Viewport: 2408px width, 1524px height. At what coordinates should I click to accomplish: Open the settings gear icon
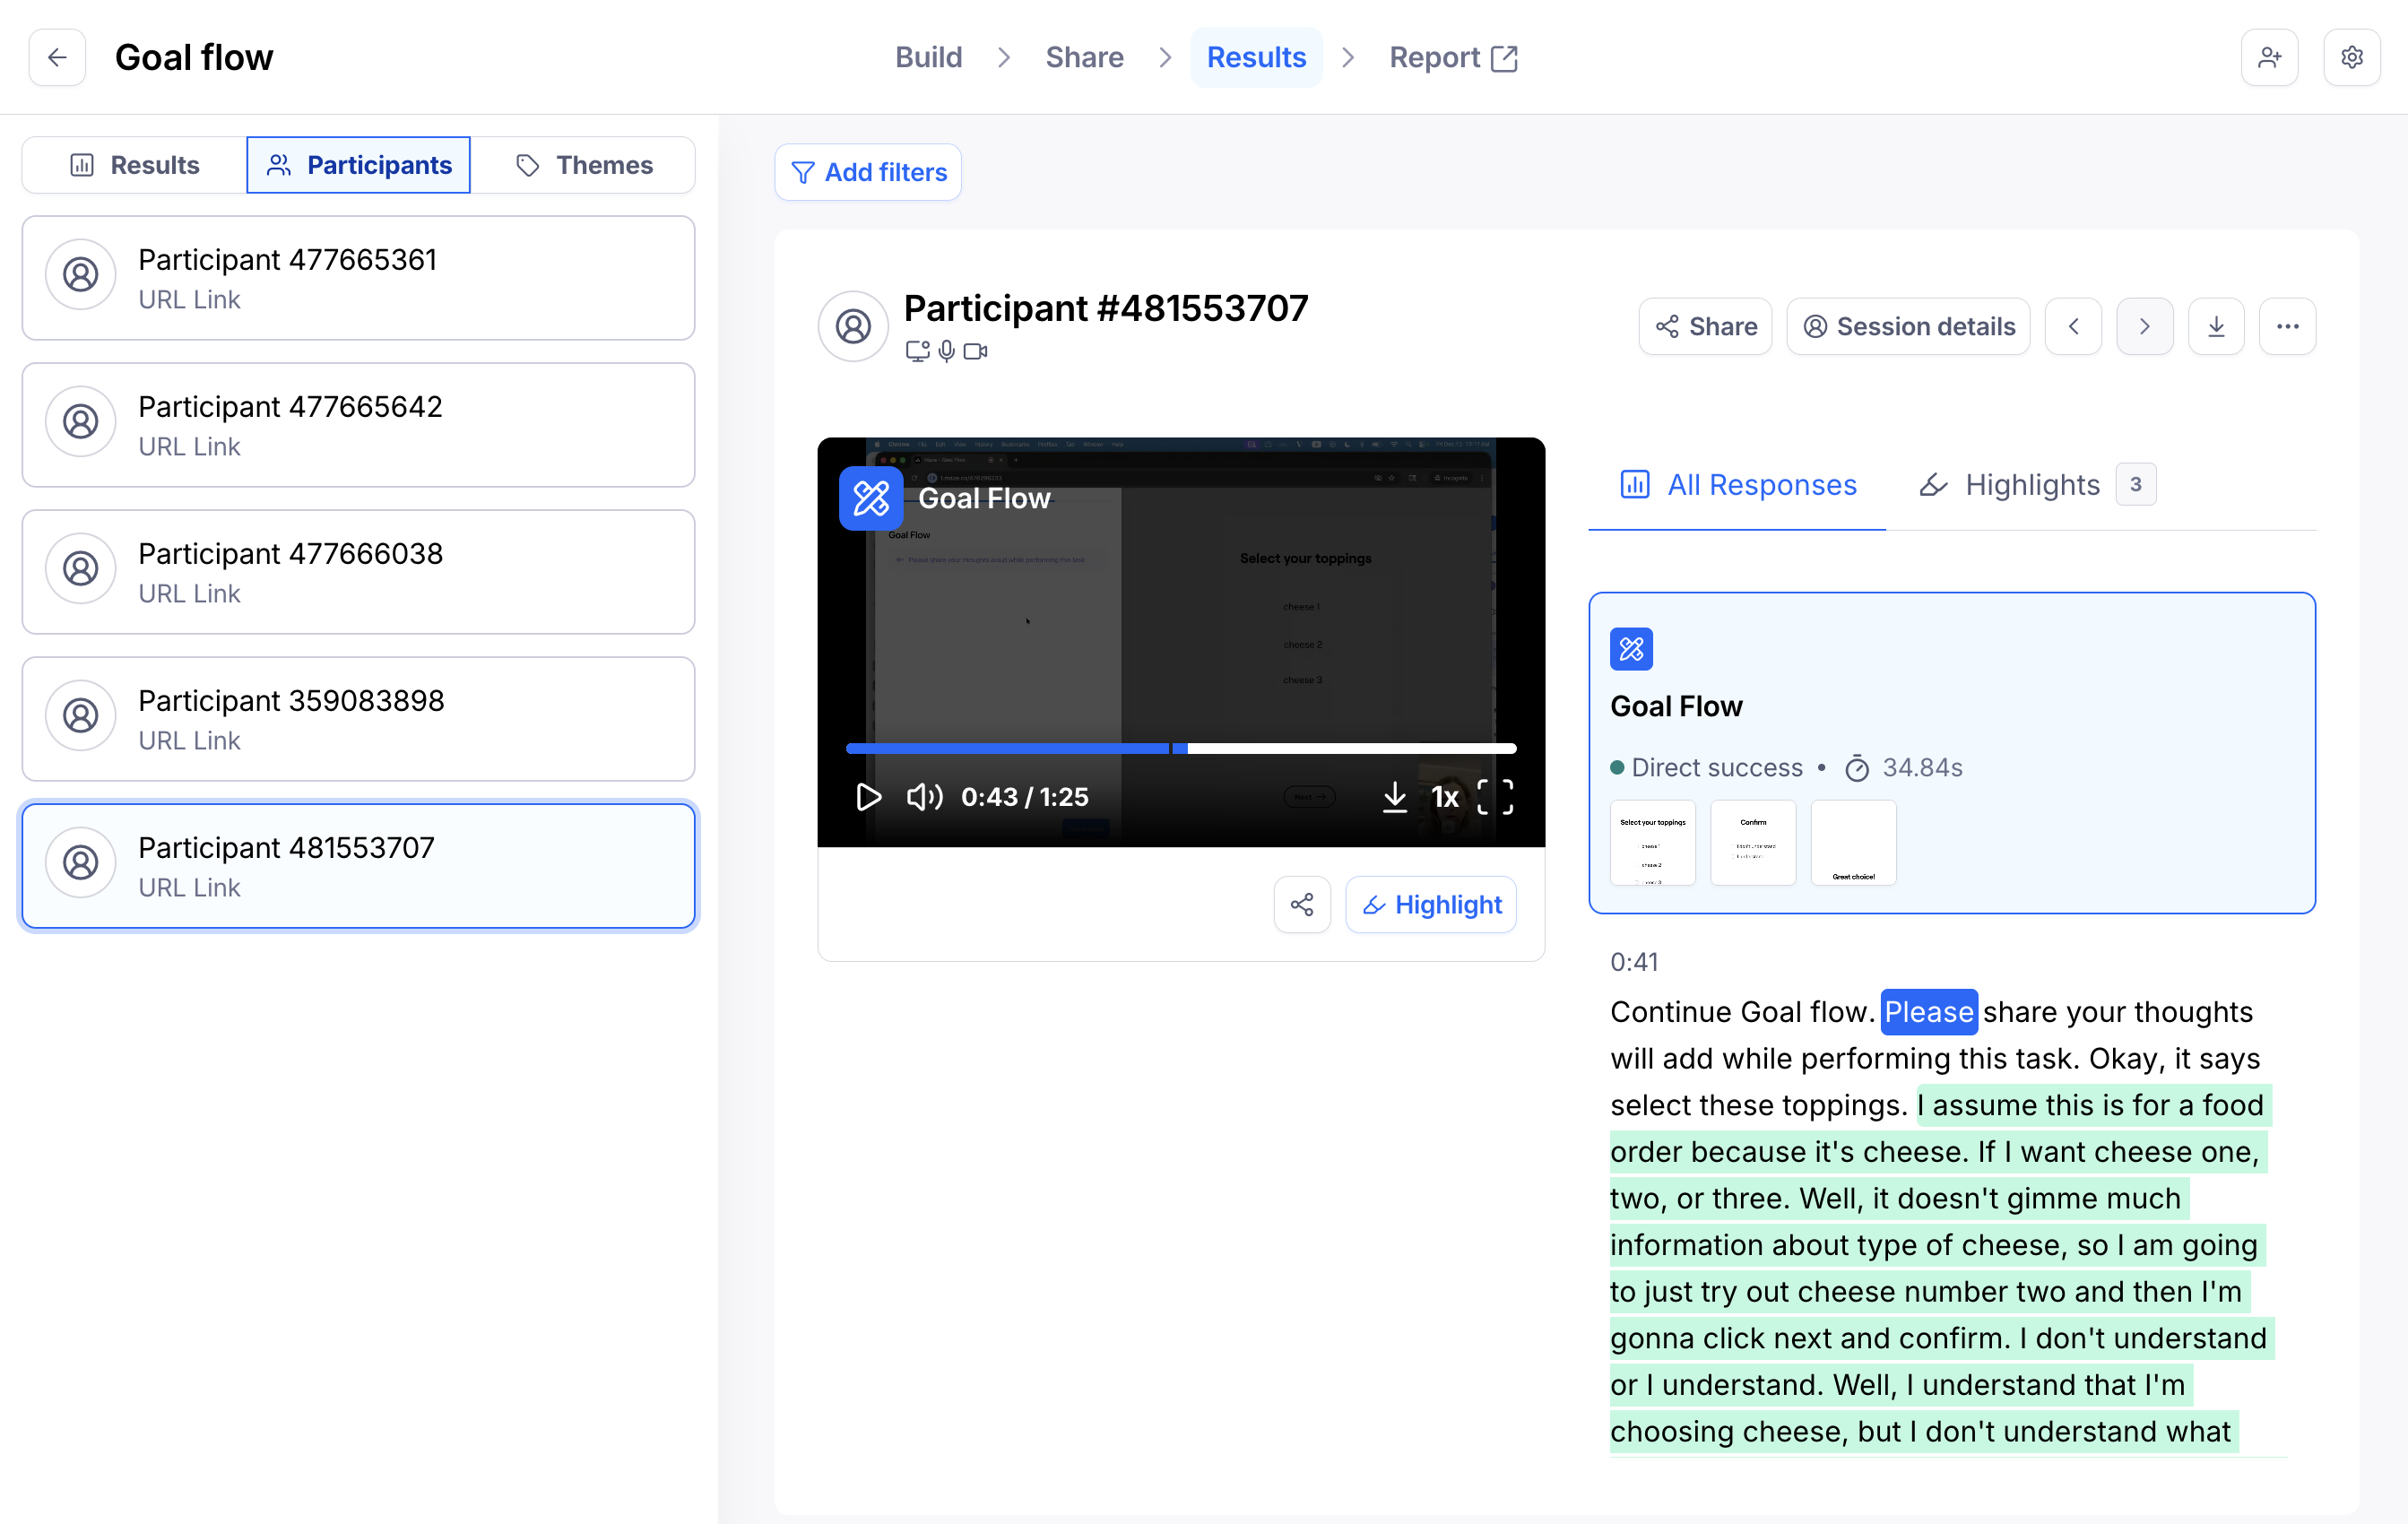coord(2351,57)
